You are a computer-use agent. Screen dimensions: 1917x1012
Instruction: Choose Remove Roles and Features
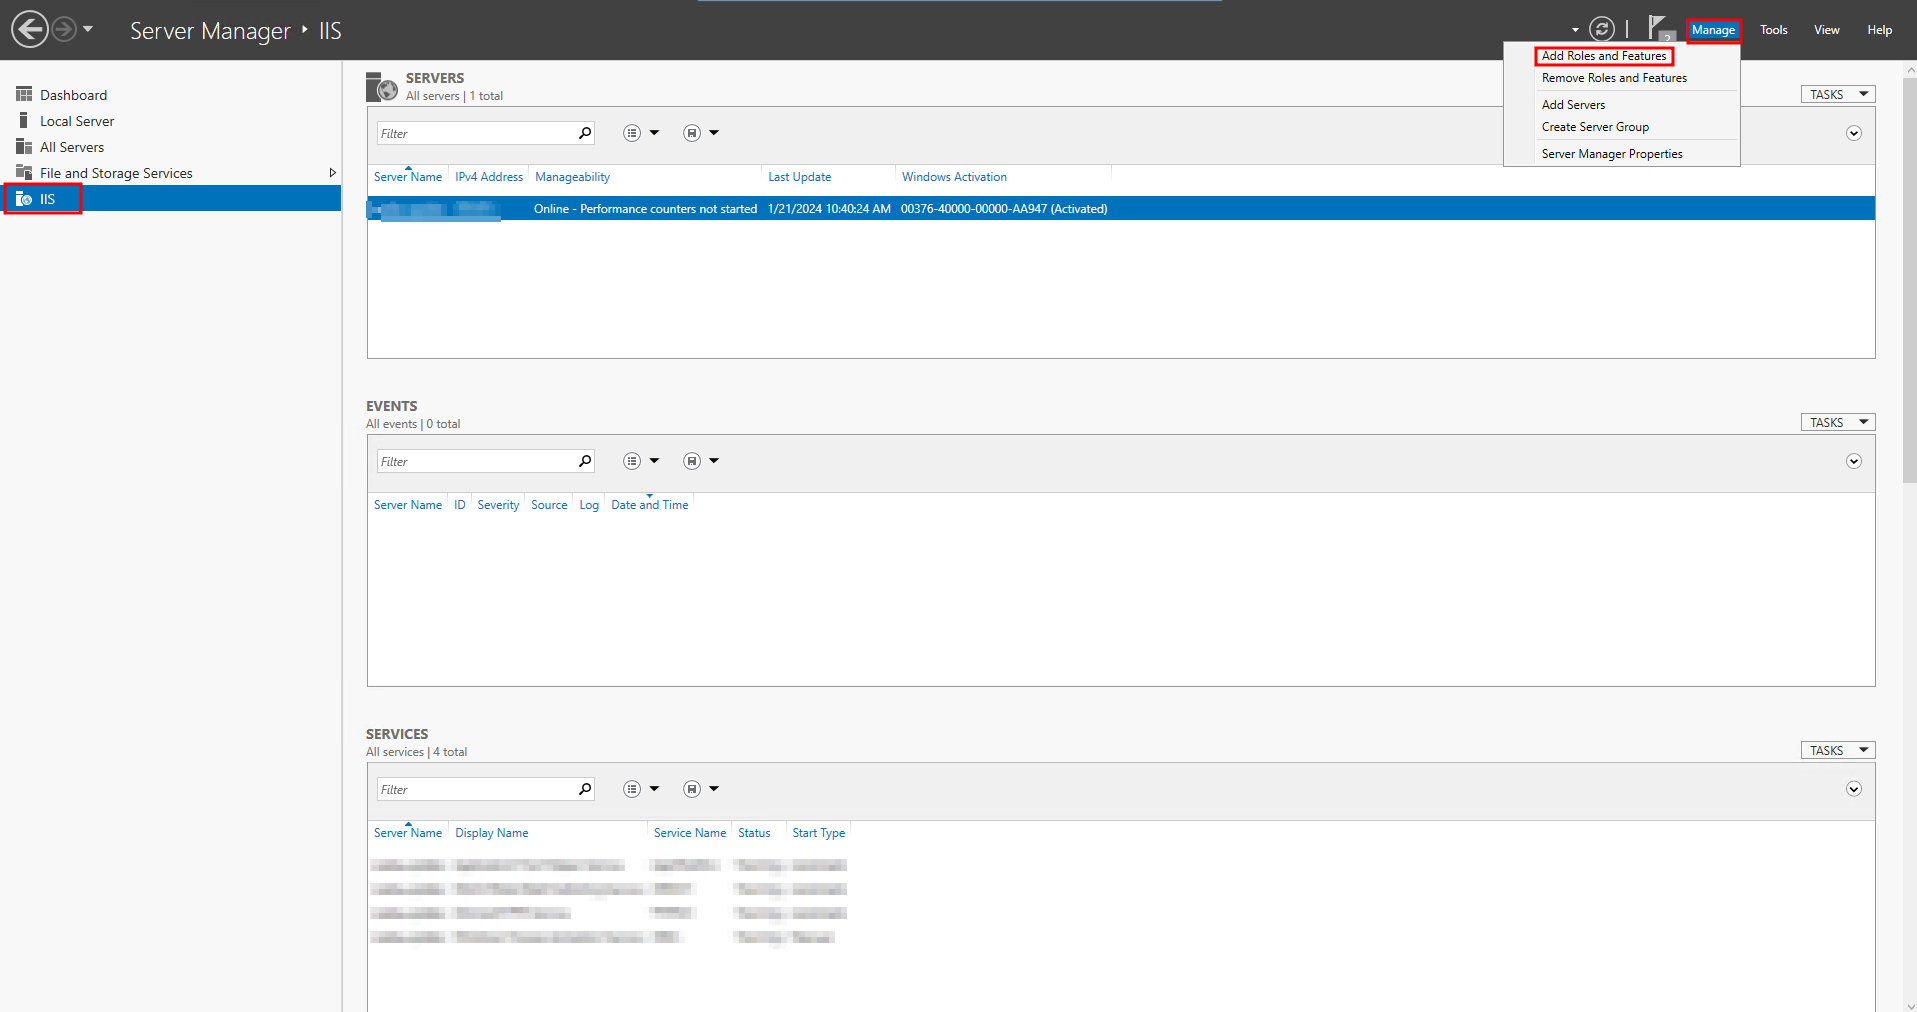coord(1614,78)
